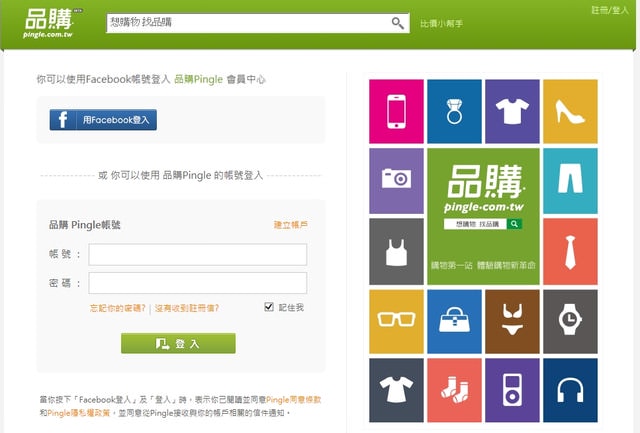The height and width of the screenshot is (433, 640).
Task: Toggle the 記住我 remember me checkbox
Action: (269, 307)
